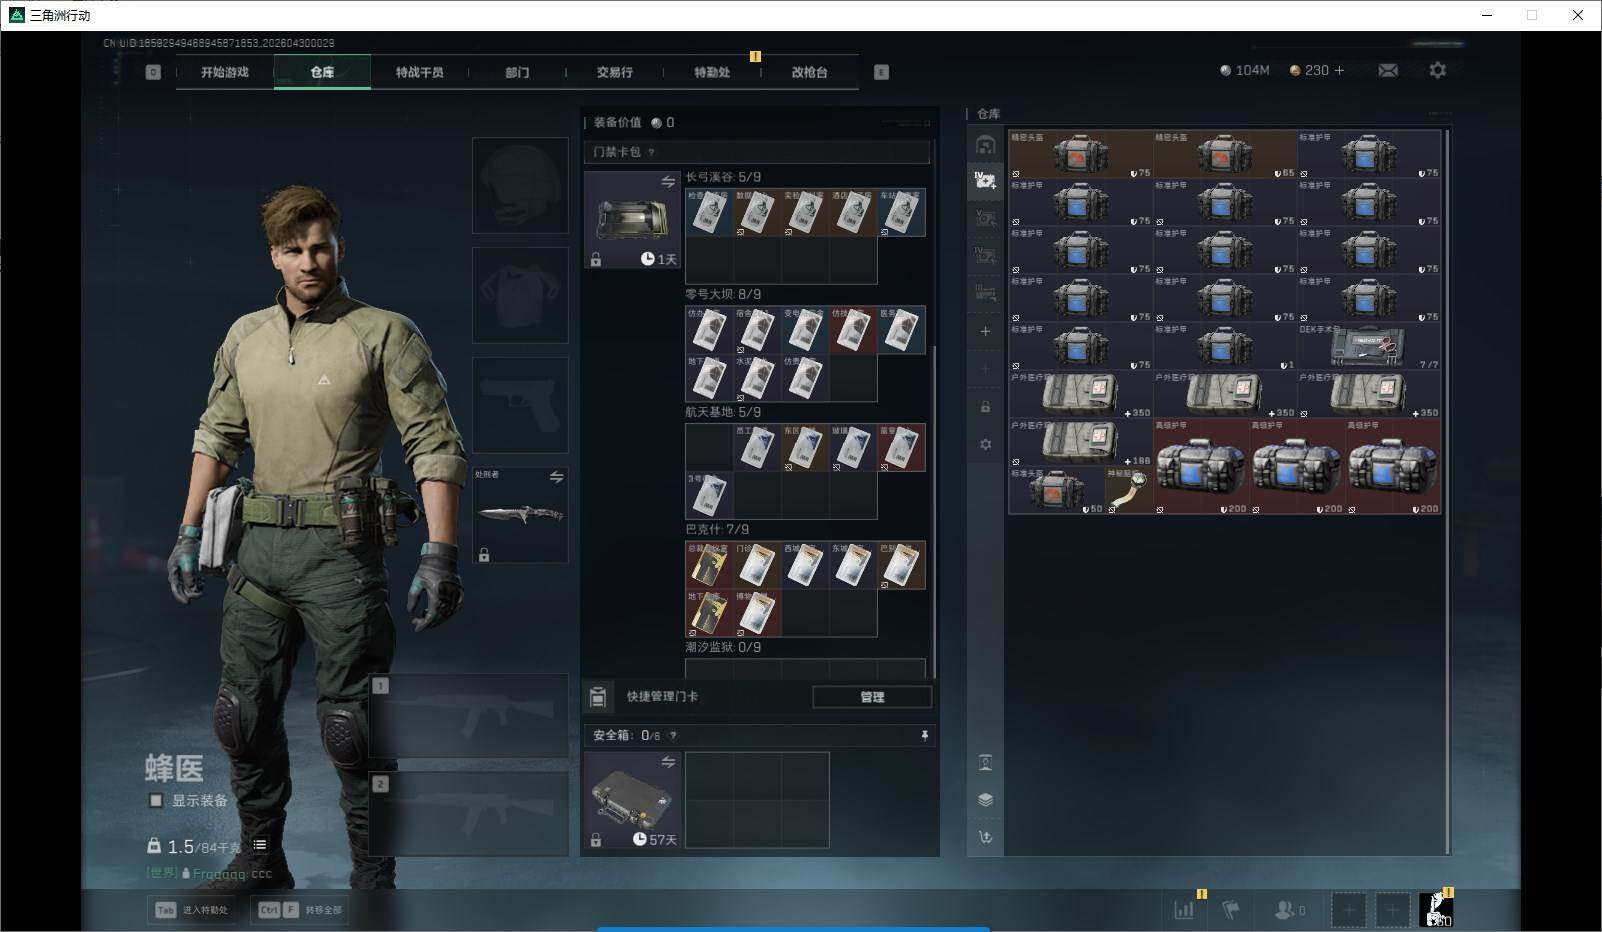Click the portrait icon above the layers icon
This screenshot has width=1602, height=932.
pos(985,763)
